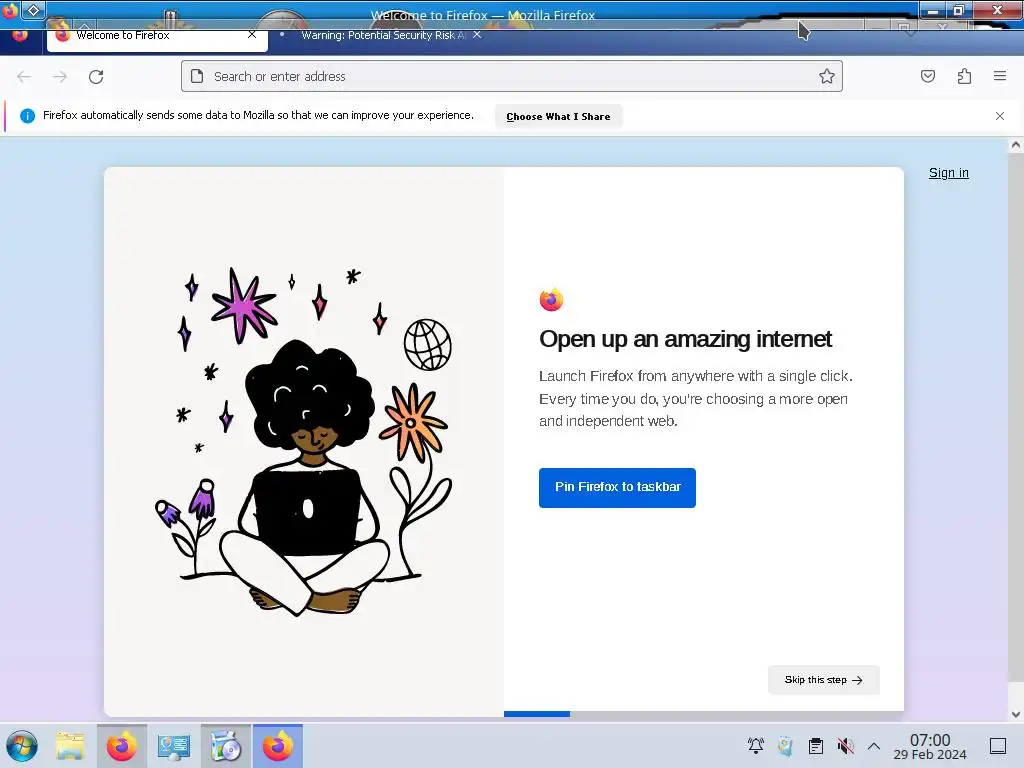Click the tray icon beside notification bell
Screen dimensions: 1024x768
tap(786, 746)
